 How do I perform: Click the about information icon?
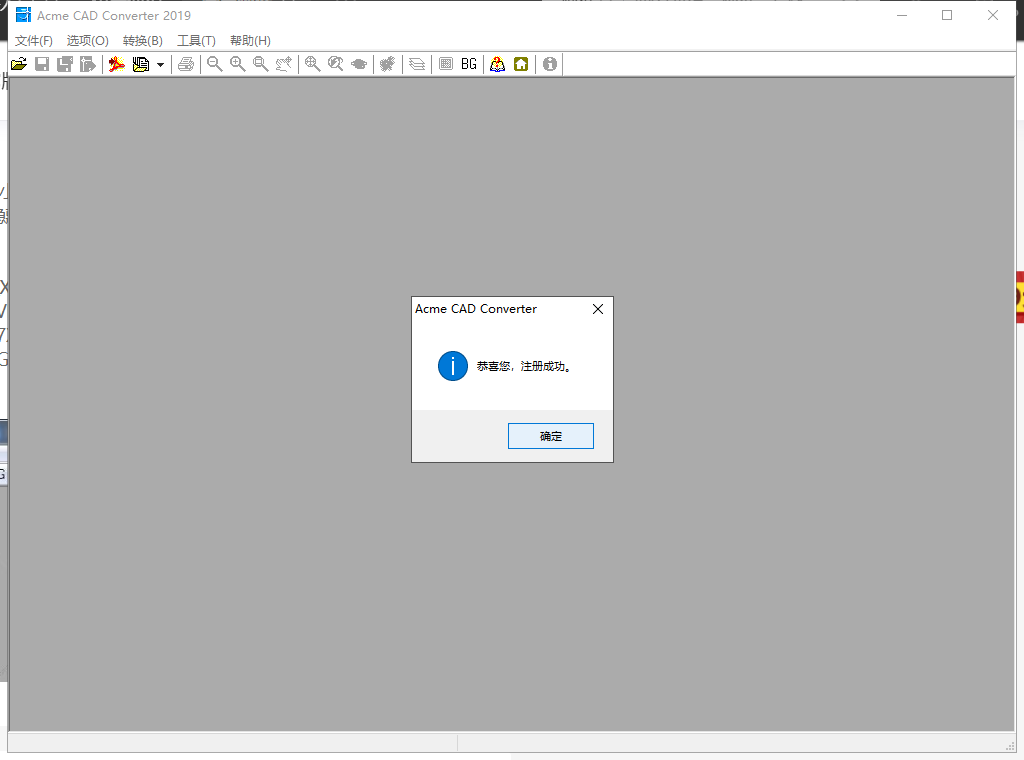(x=550, y=64)
